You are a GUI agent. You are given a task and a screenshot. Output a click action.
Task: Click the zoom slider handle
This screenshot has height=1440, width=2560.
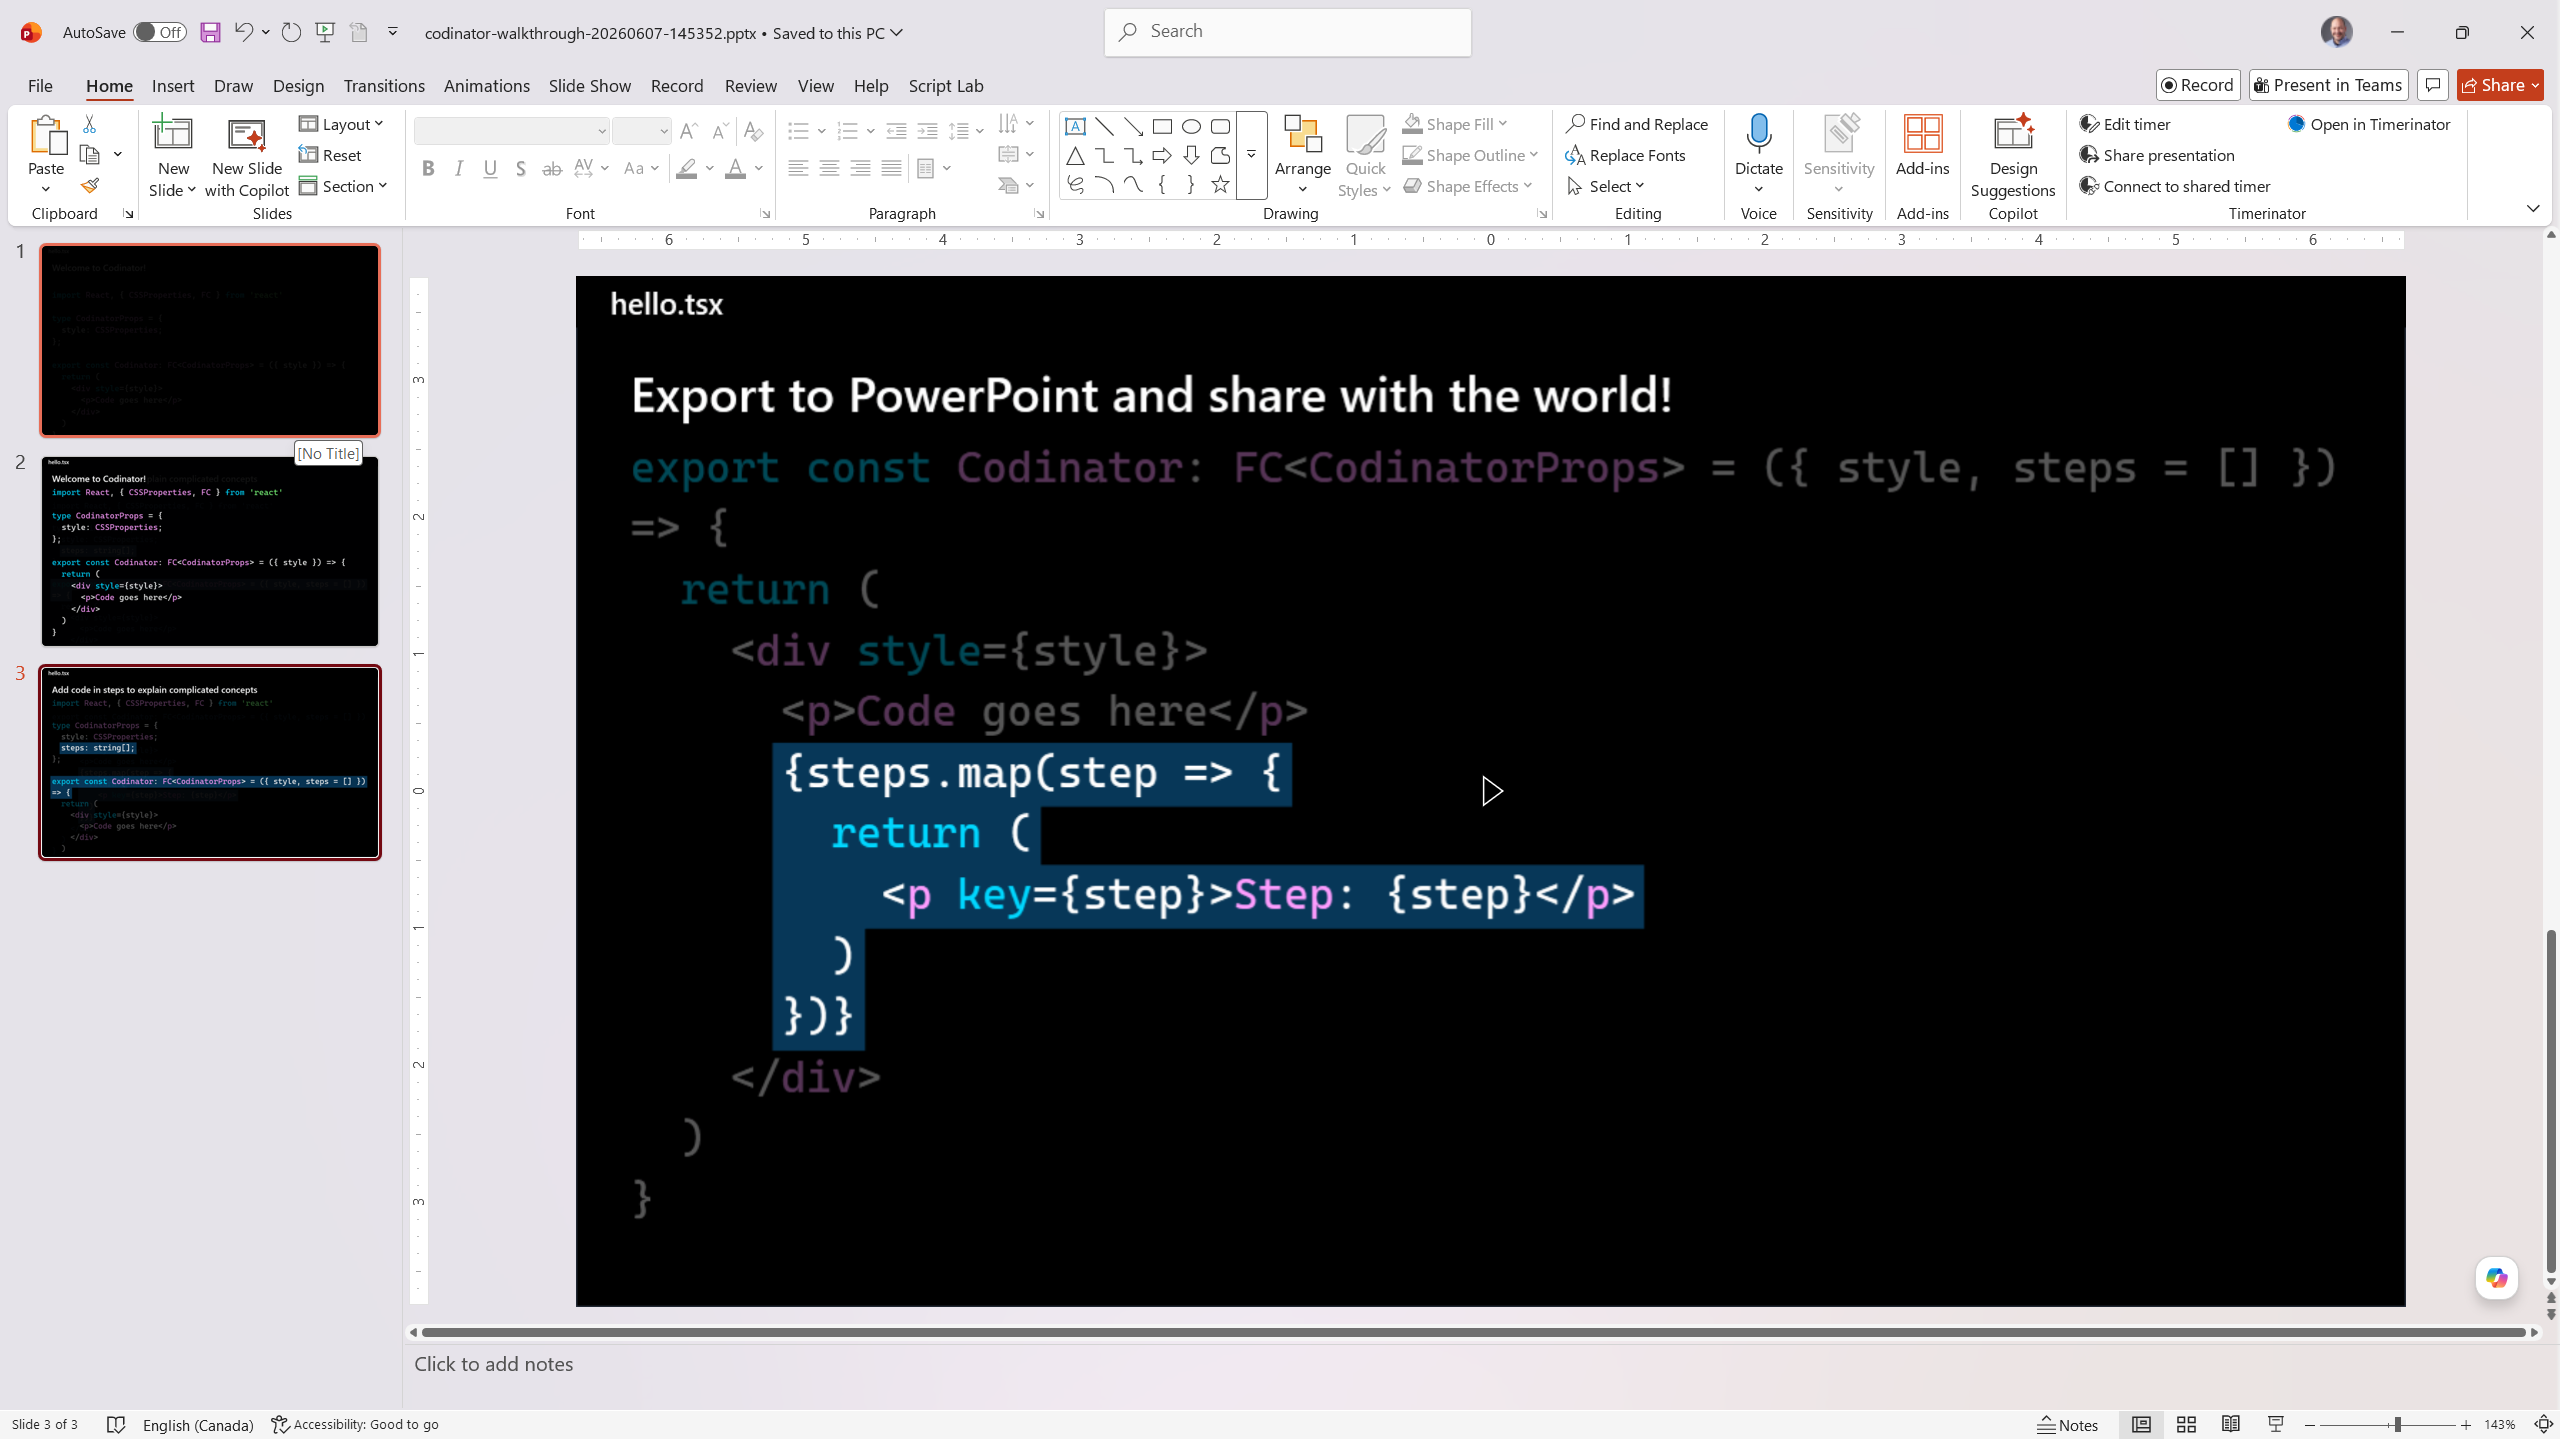point(2397,1424)
